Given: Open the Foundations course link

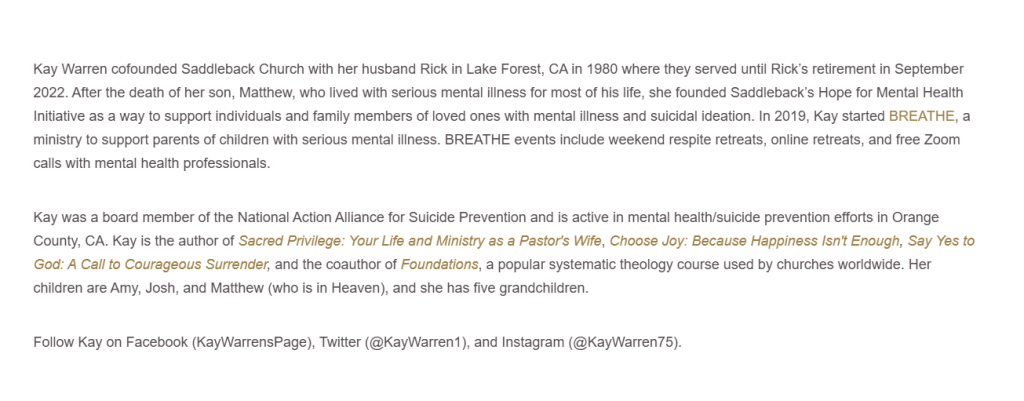Looking at the screenshot, I should pyautogui.click(x=439, y=265).
